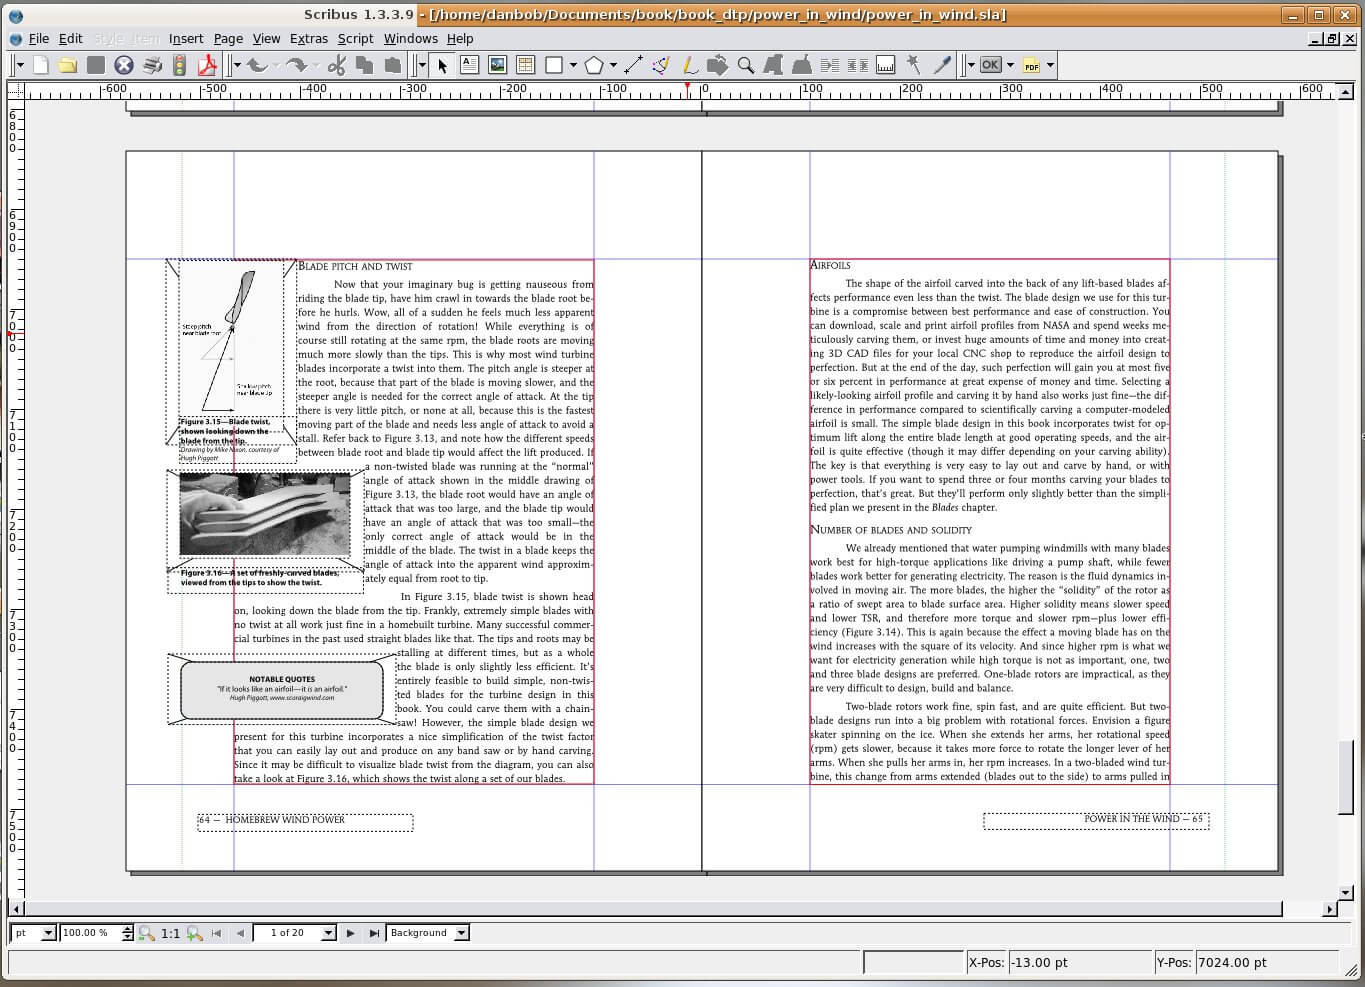Image resolution: width=1365 pixels, height=987 pixels.
Task: Open the unit selector showing pt
Action: click(33, 933)
